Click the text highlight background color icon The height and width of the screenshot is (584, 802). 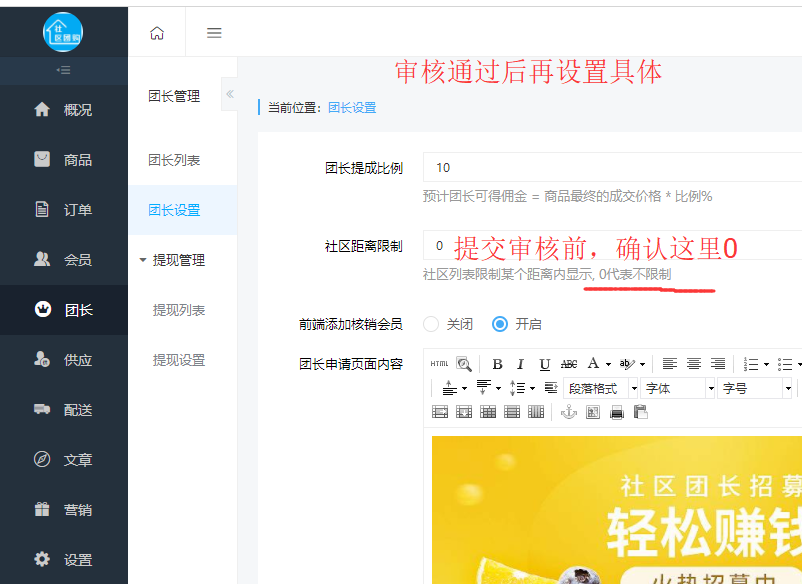[627, 364]
